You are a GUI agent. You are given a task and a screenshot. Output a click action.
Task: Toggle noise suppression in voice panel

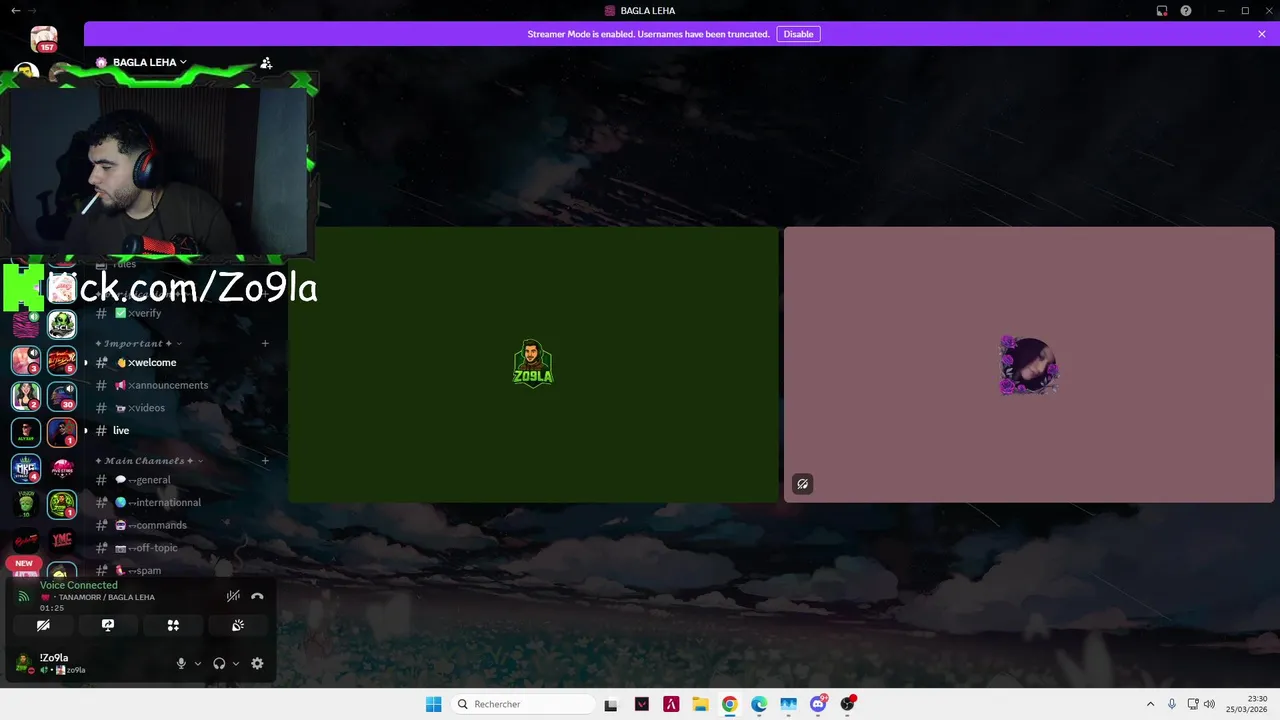click(233, 596)
